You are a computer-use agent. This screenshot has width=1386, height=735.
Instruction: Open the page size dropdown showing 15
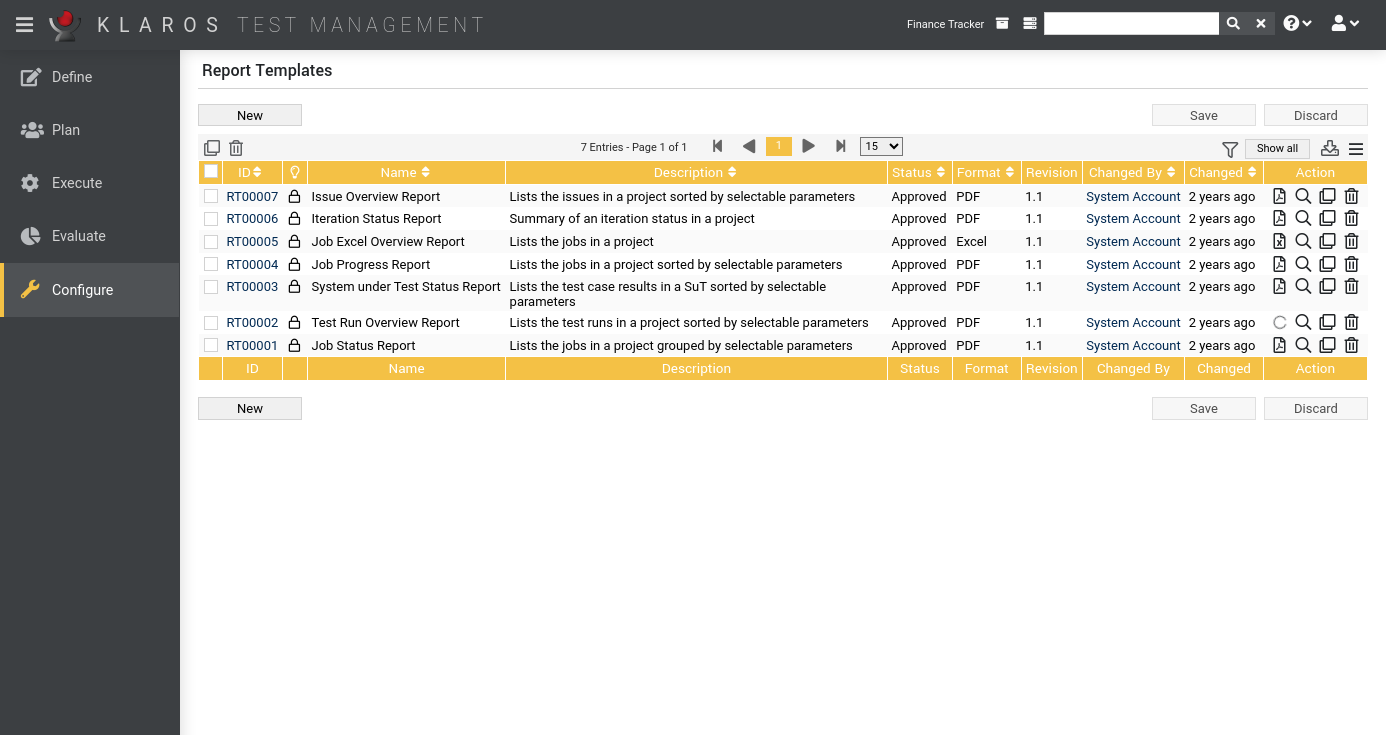pyautogui.click(x=880, y=146)
